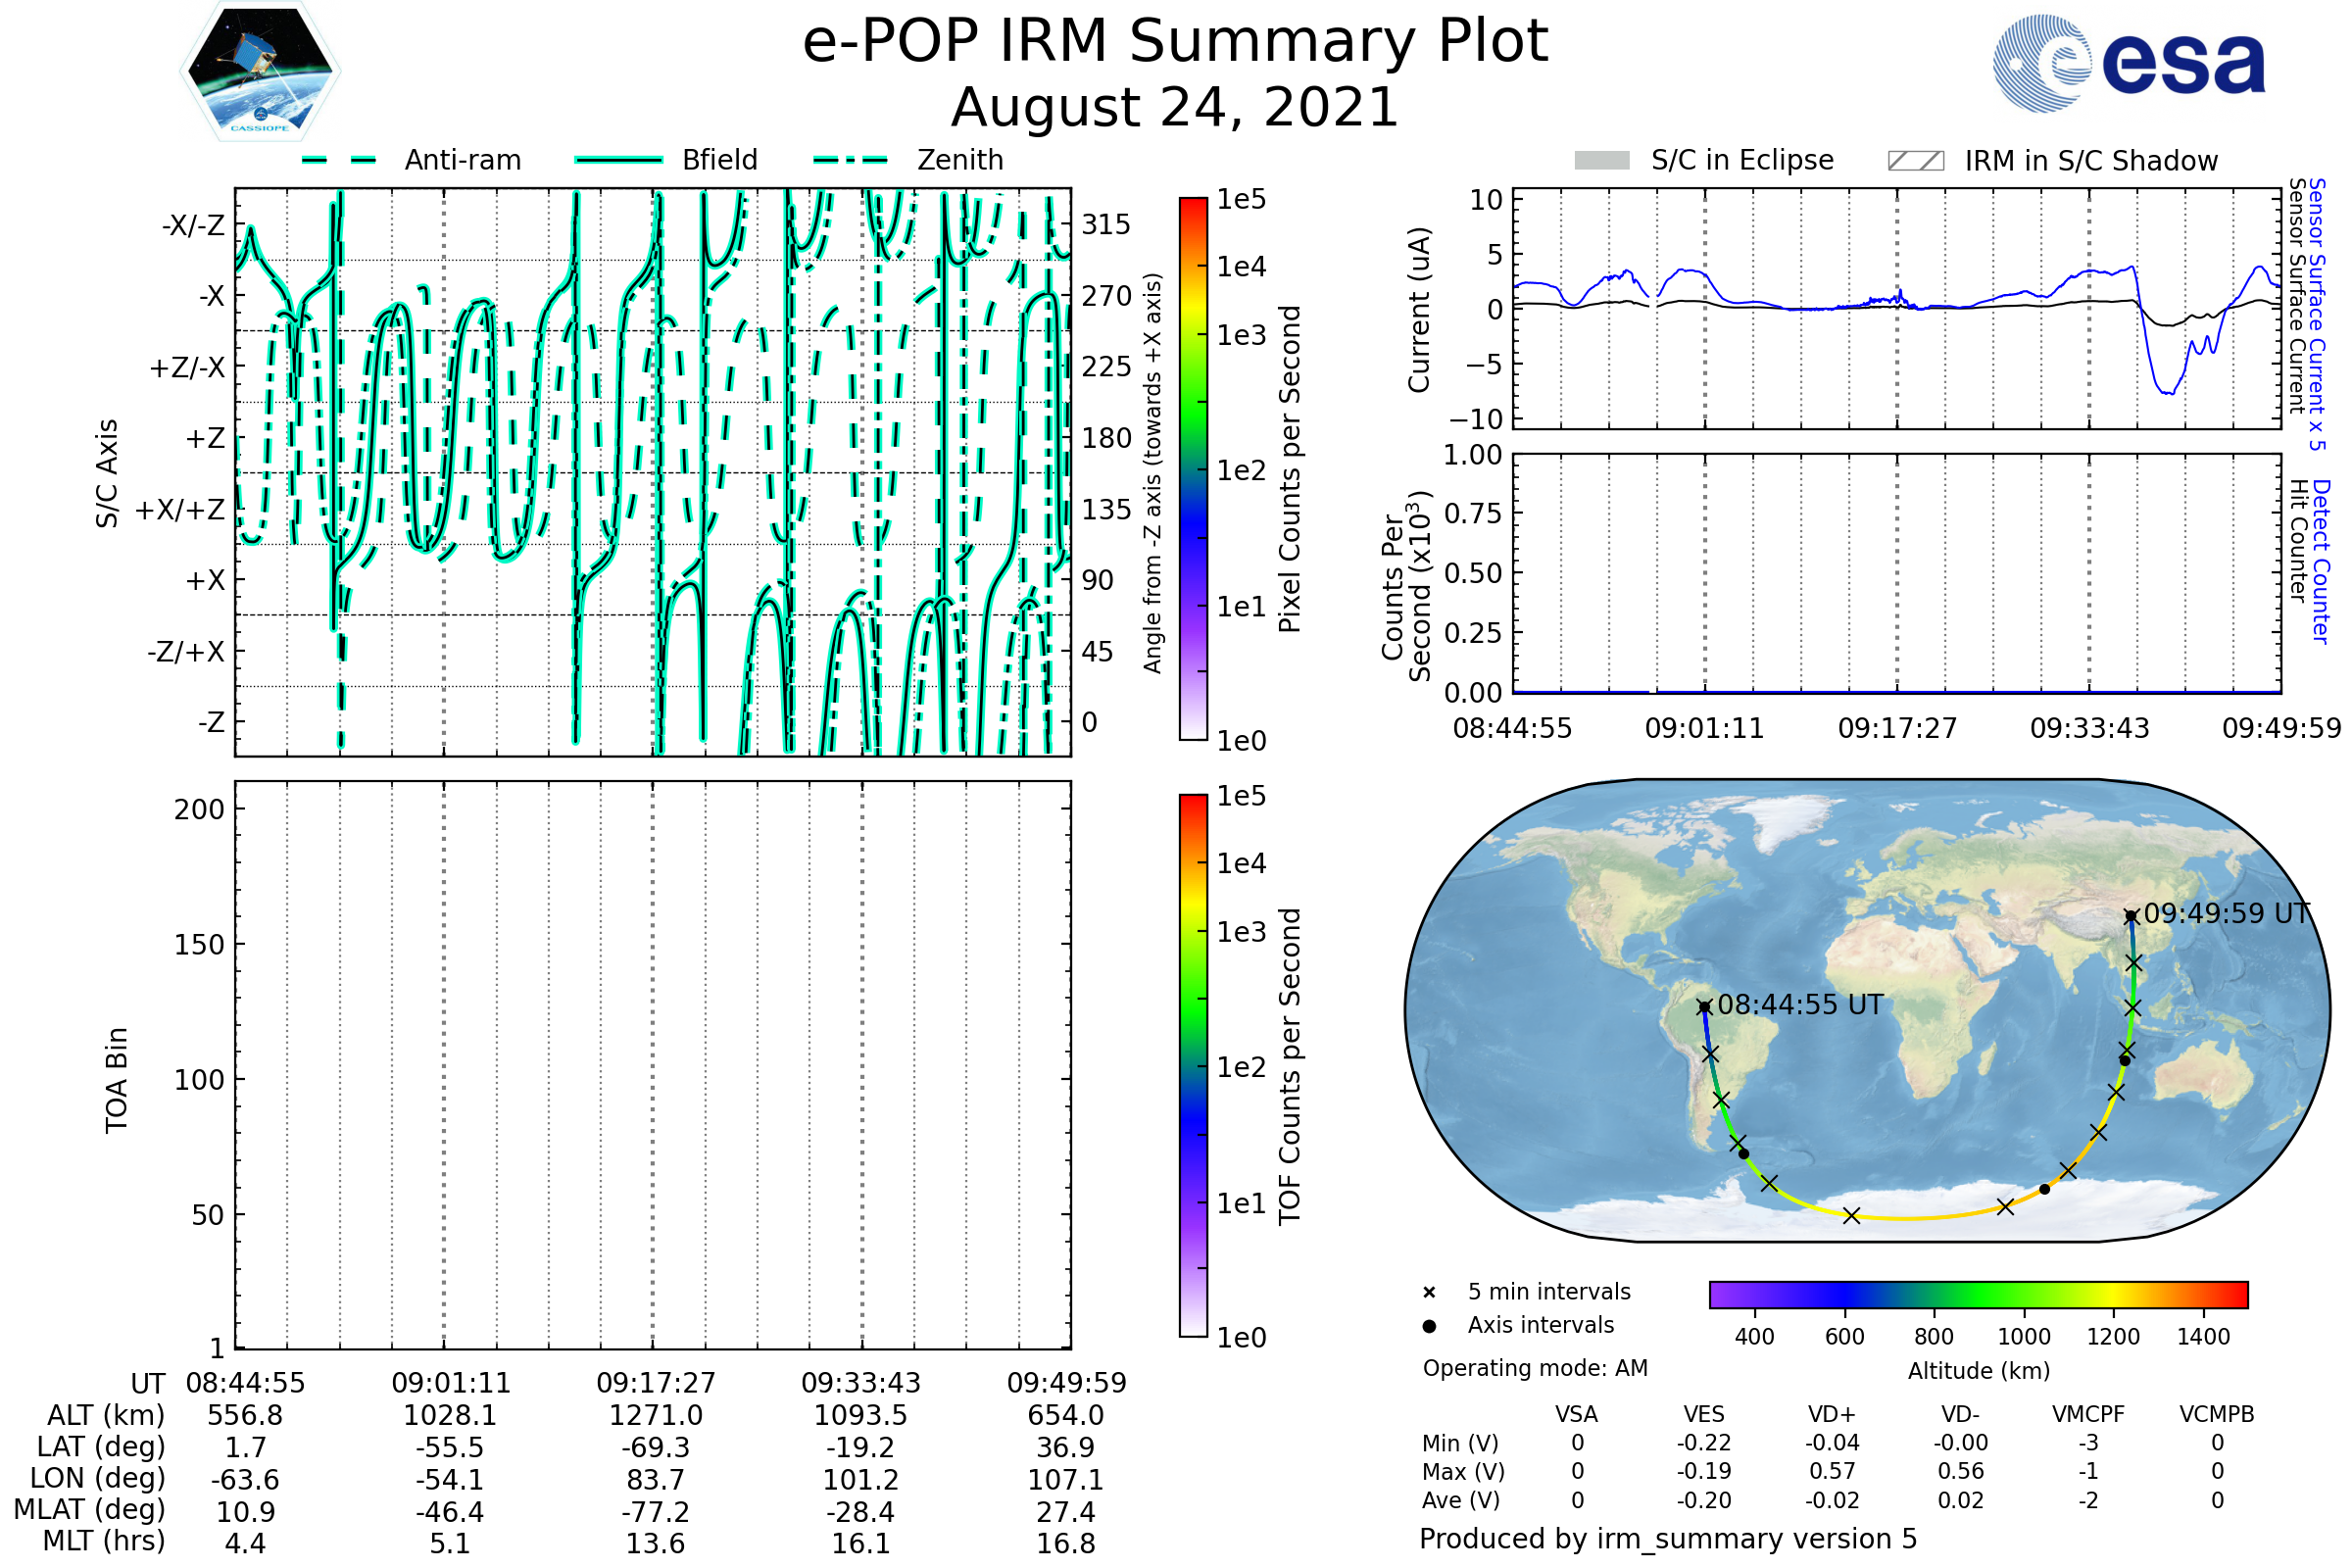Screen dimensions: 2352x1568
Task: Click the Altitude (km) horizontal colorbar
Action: point(1978,1294)
